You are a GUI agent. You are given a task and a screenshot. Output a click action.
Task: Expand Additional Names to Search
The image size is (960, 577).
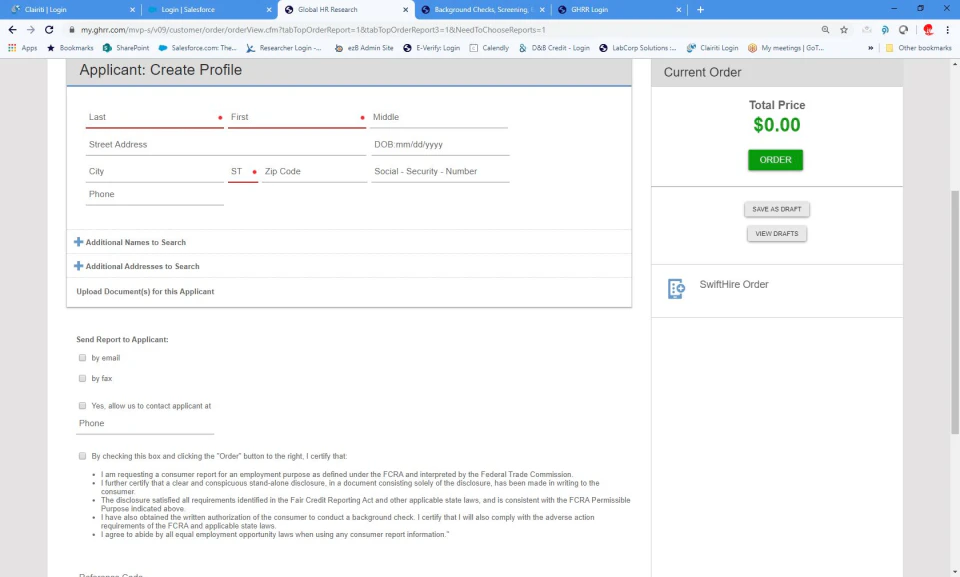pos(130,242)
